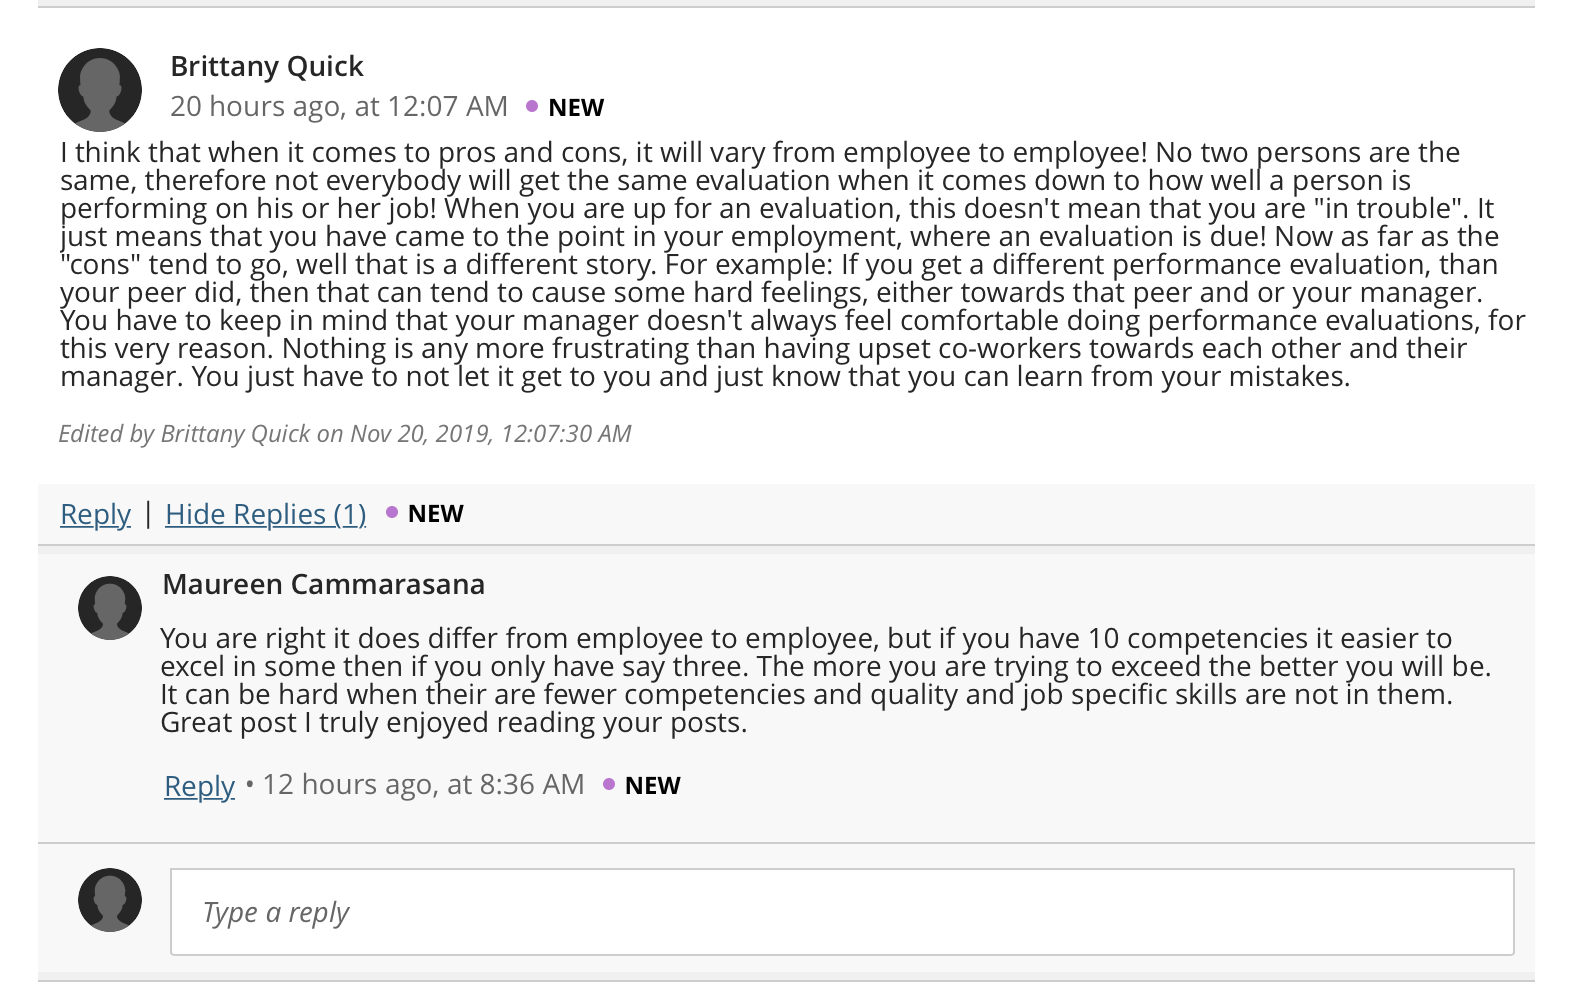Collapse replies using Hide Replies (1)
Image resolution: width=1574 pixels, height=992 pixels.
click(266, 514)
